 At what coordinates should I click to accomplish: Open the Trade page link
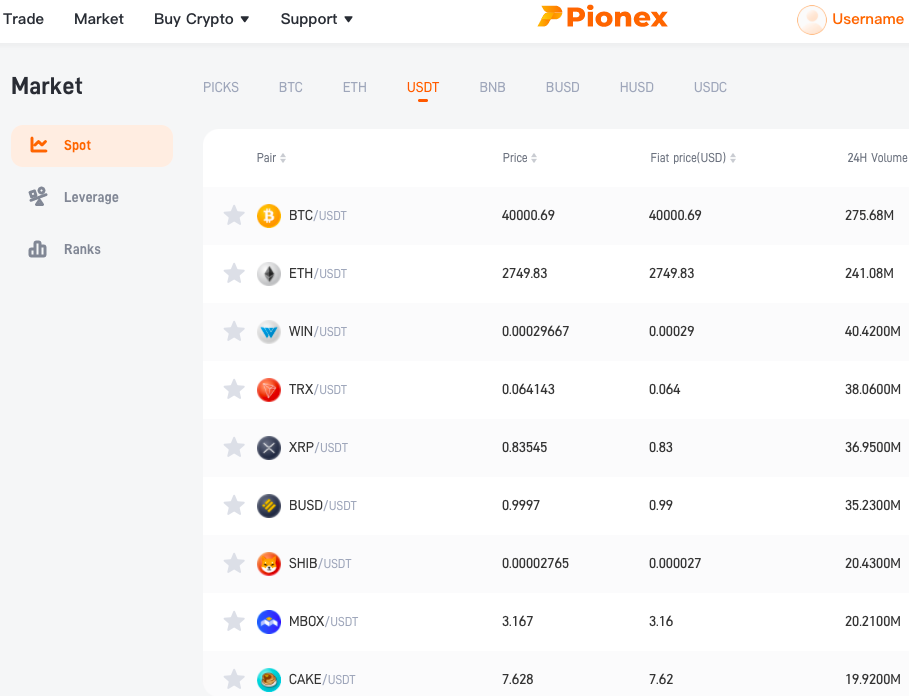(23, 19)
